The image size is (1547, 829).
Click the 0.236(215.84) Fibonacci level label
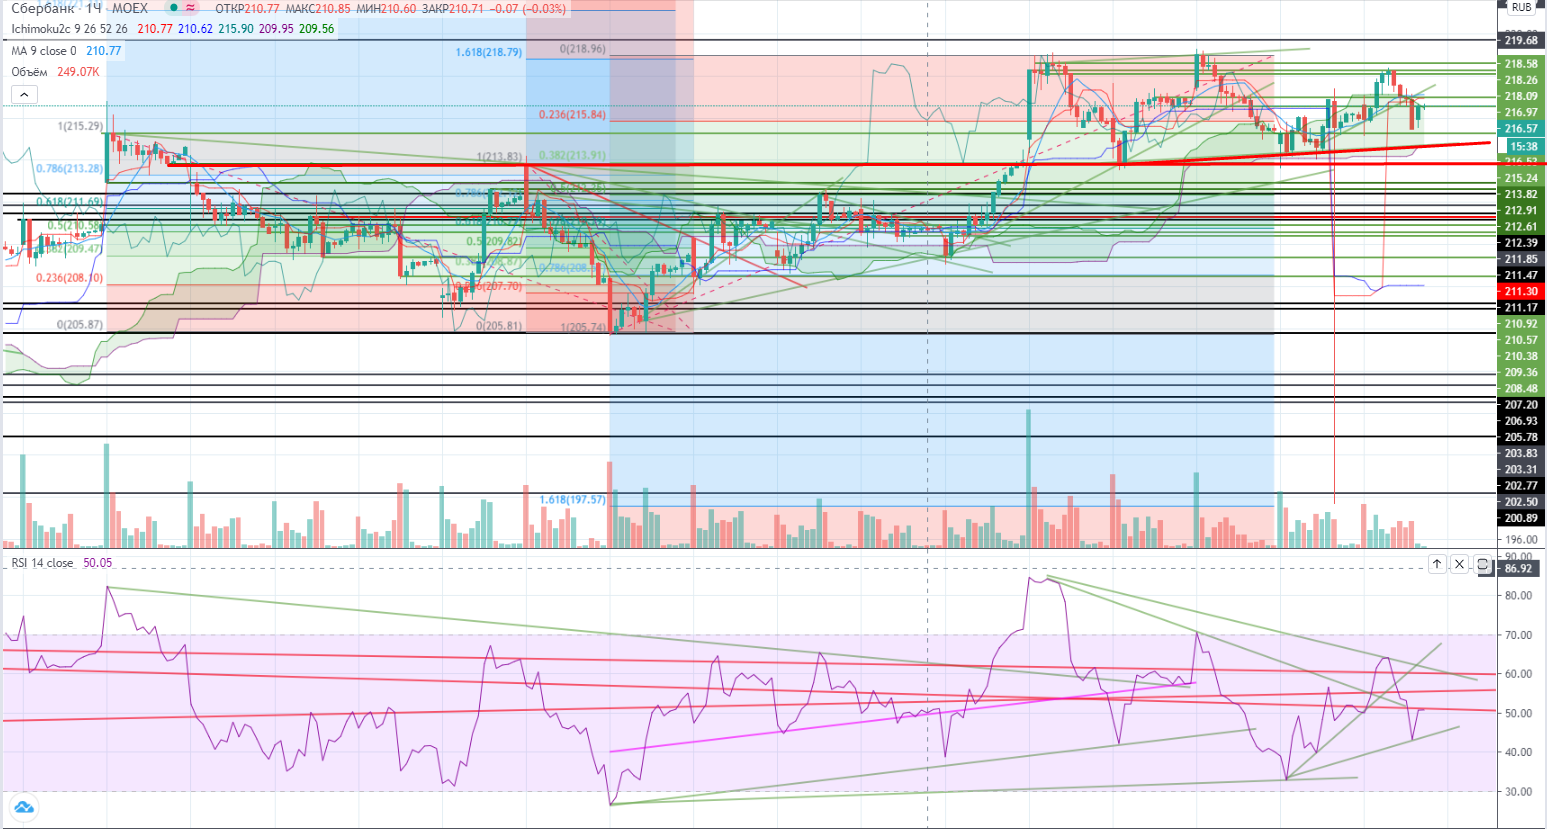click(572, 115)
